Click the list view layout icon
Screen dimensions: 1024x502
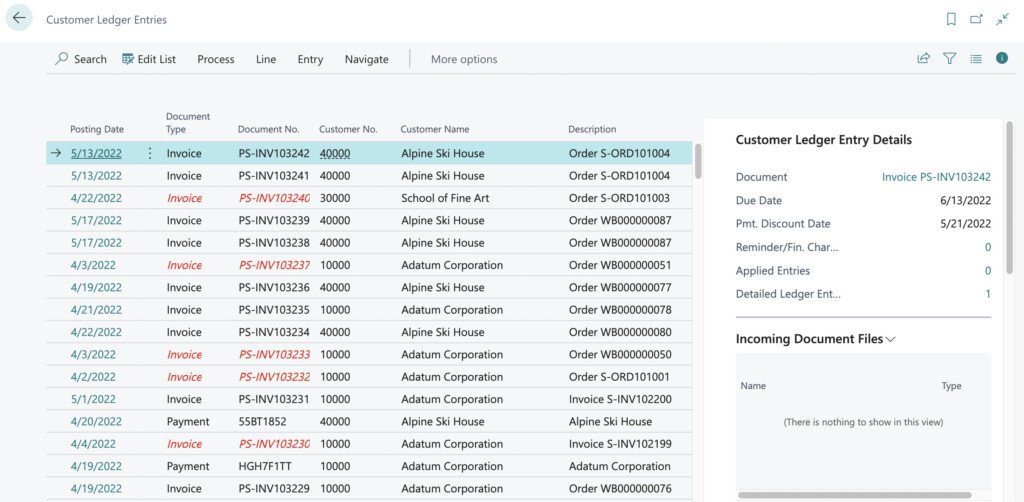[976, 59]
